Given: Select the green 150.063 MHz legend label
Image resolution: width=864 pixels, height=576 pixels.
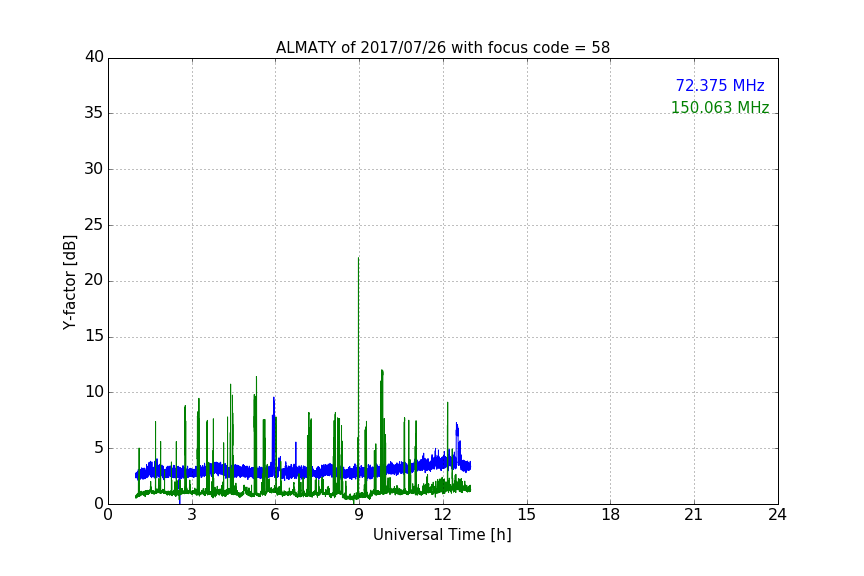Looking at the screenshot, I should point(720,107).
